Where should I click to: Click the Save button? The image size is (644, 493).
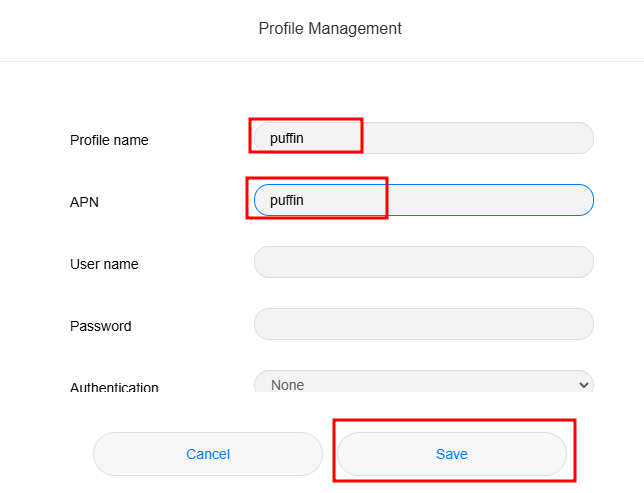click(x=452, y=454)
